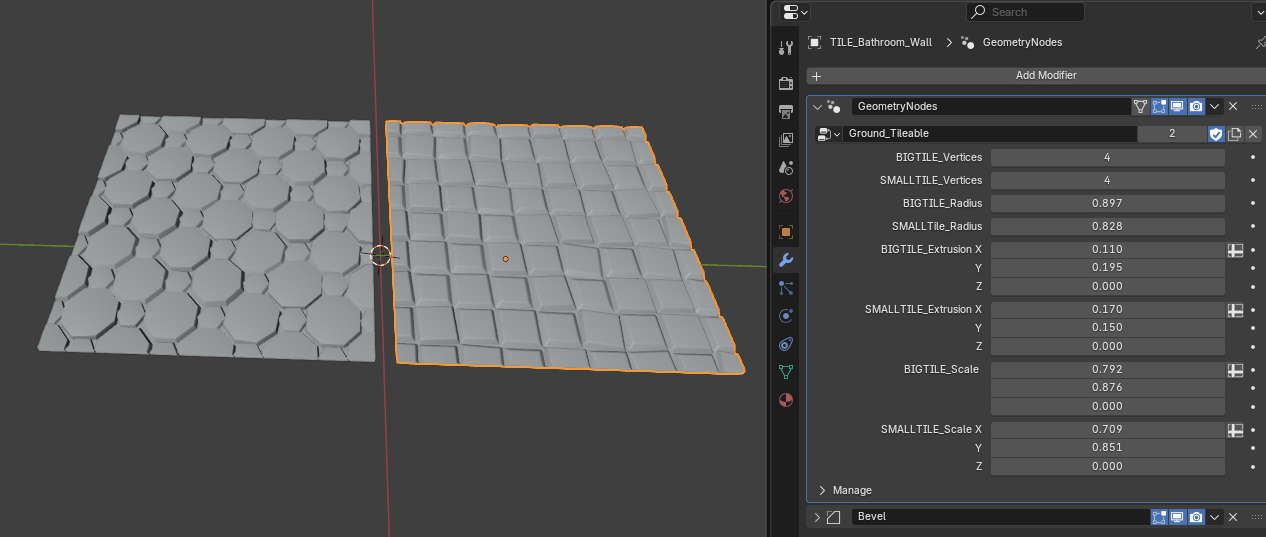This screenshot has height=537, width=1266.
Task: Edit the Ground_Tileable node group name
Action: pyautogui.click(x=990, y=133)
